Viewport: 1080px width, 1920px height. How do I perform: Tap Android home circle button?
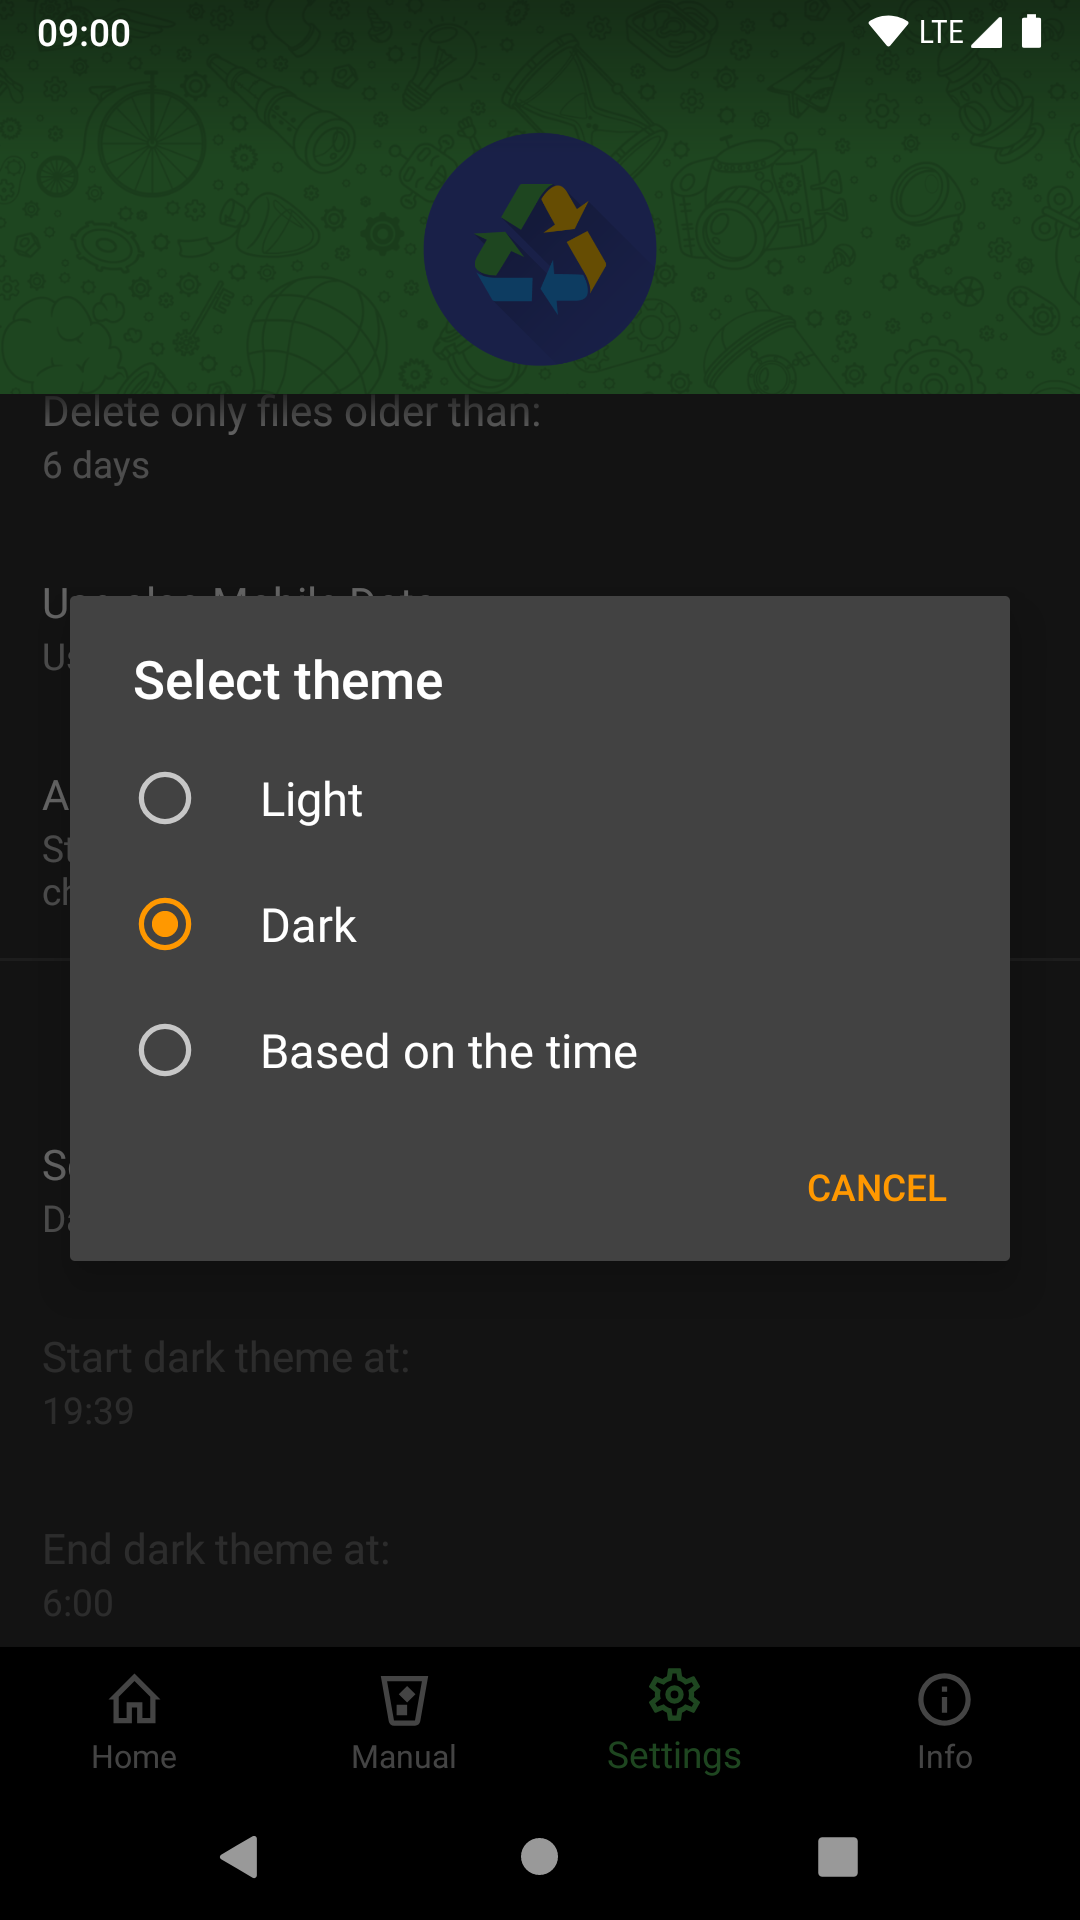coord(540,1857)
